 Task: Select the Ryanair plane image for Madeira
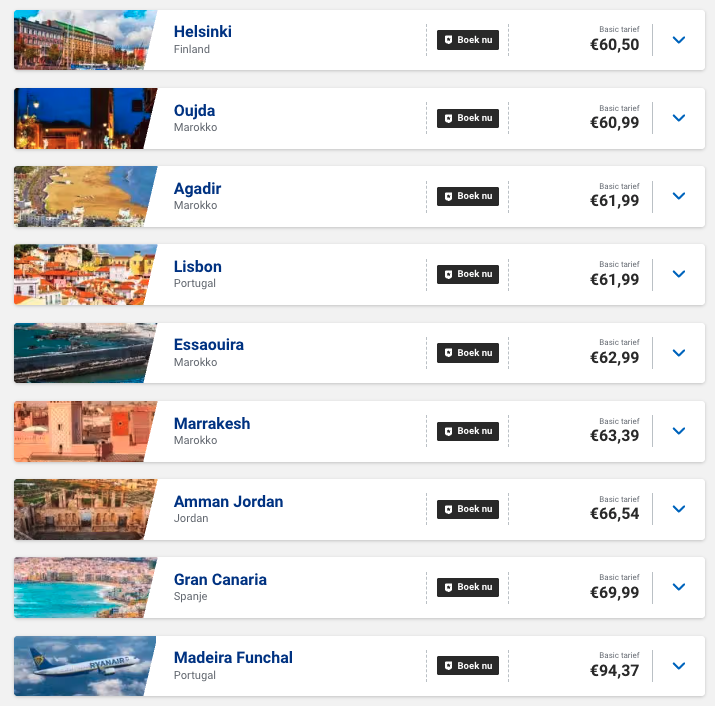click(x=82, y=666)
